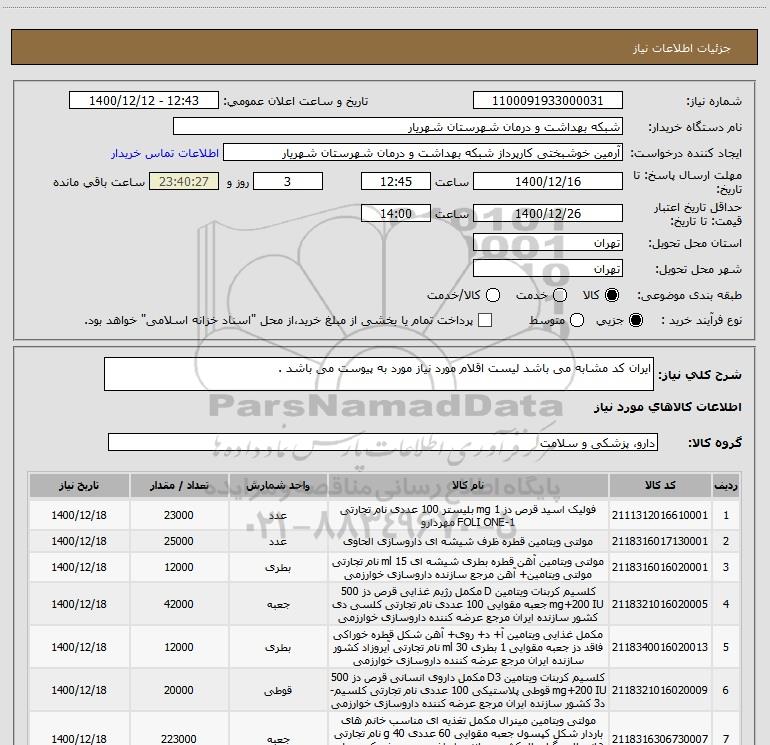
Task: Click the استان محل تحویل field
Action: click(548, 243)
